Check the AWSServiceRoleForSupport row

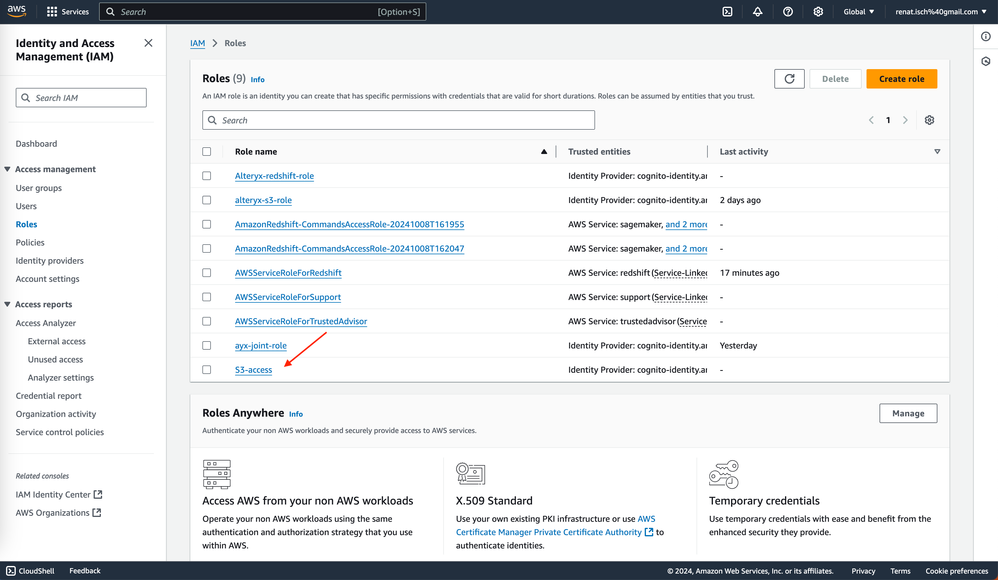pyautogui.click(x=206, y=297)
